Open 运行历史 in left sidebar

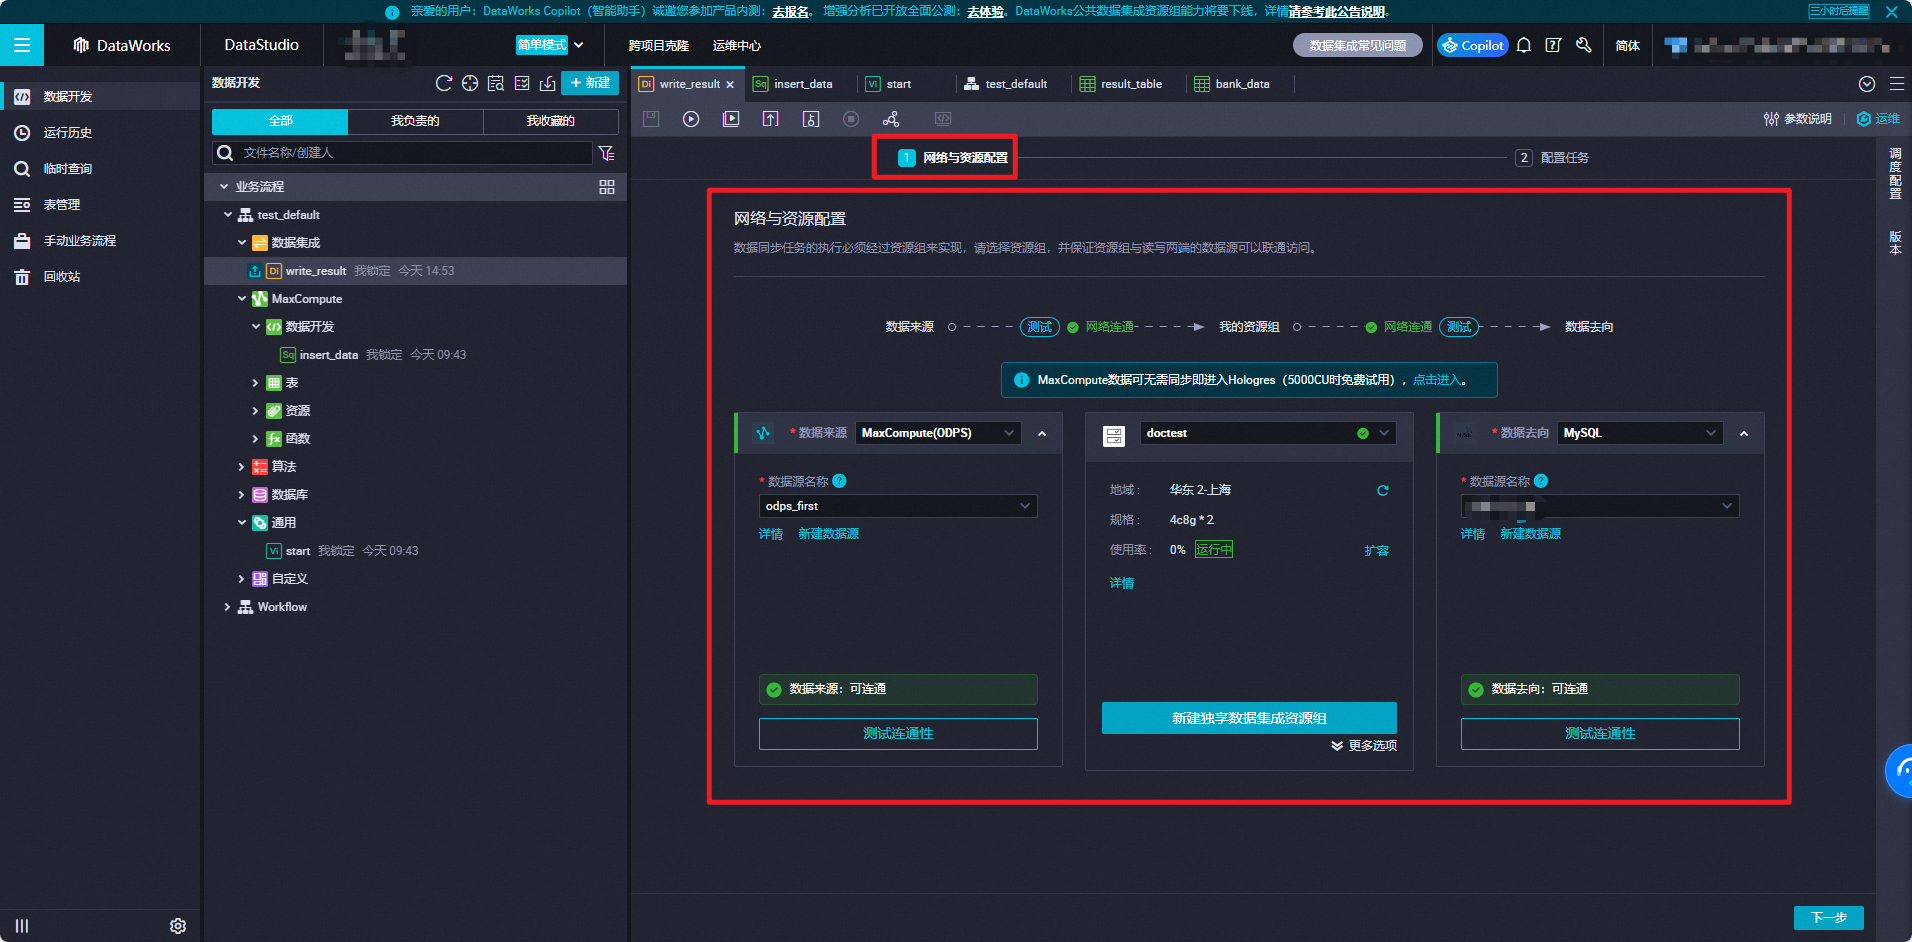[x=68, y=133]
